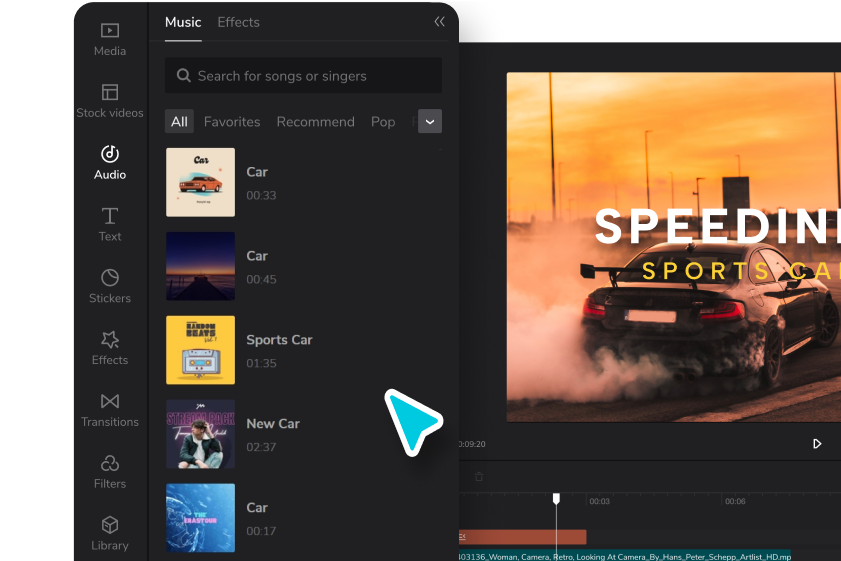Click the search for songs or singers field
This screenshot has height=561, width=841.
[x=303, y=76]
